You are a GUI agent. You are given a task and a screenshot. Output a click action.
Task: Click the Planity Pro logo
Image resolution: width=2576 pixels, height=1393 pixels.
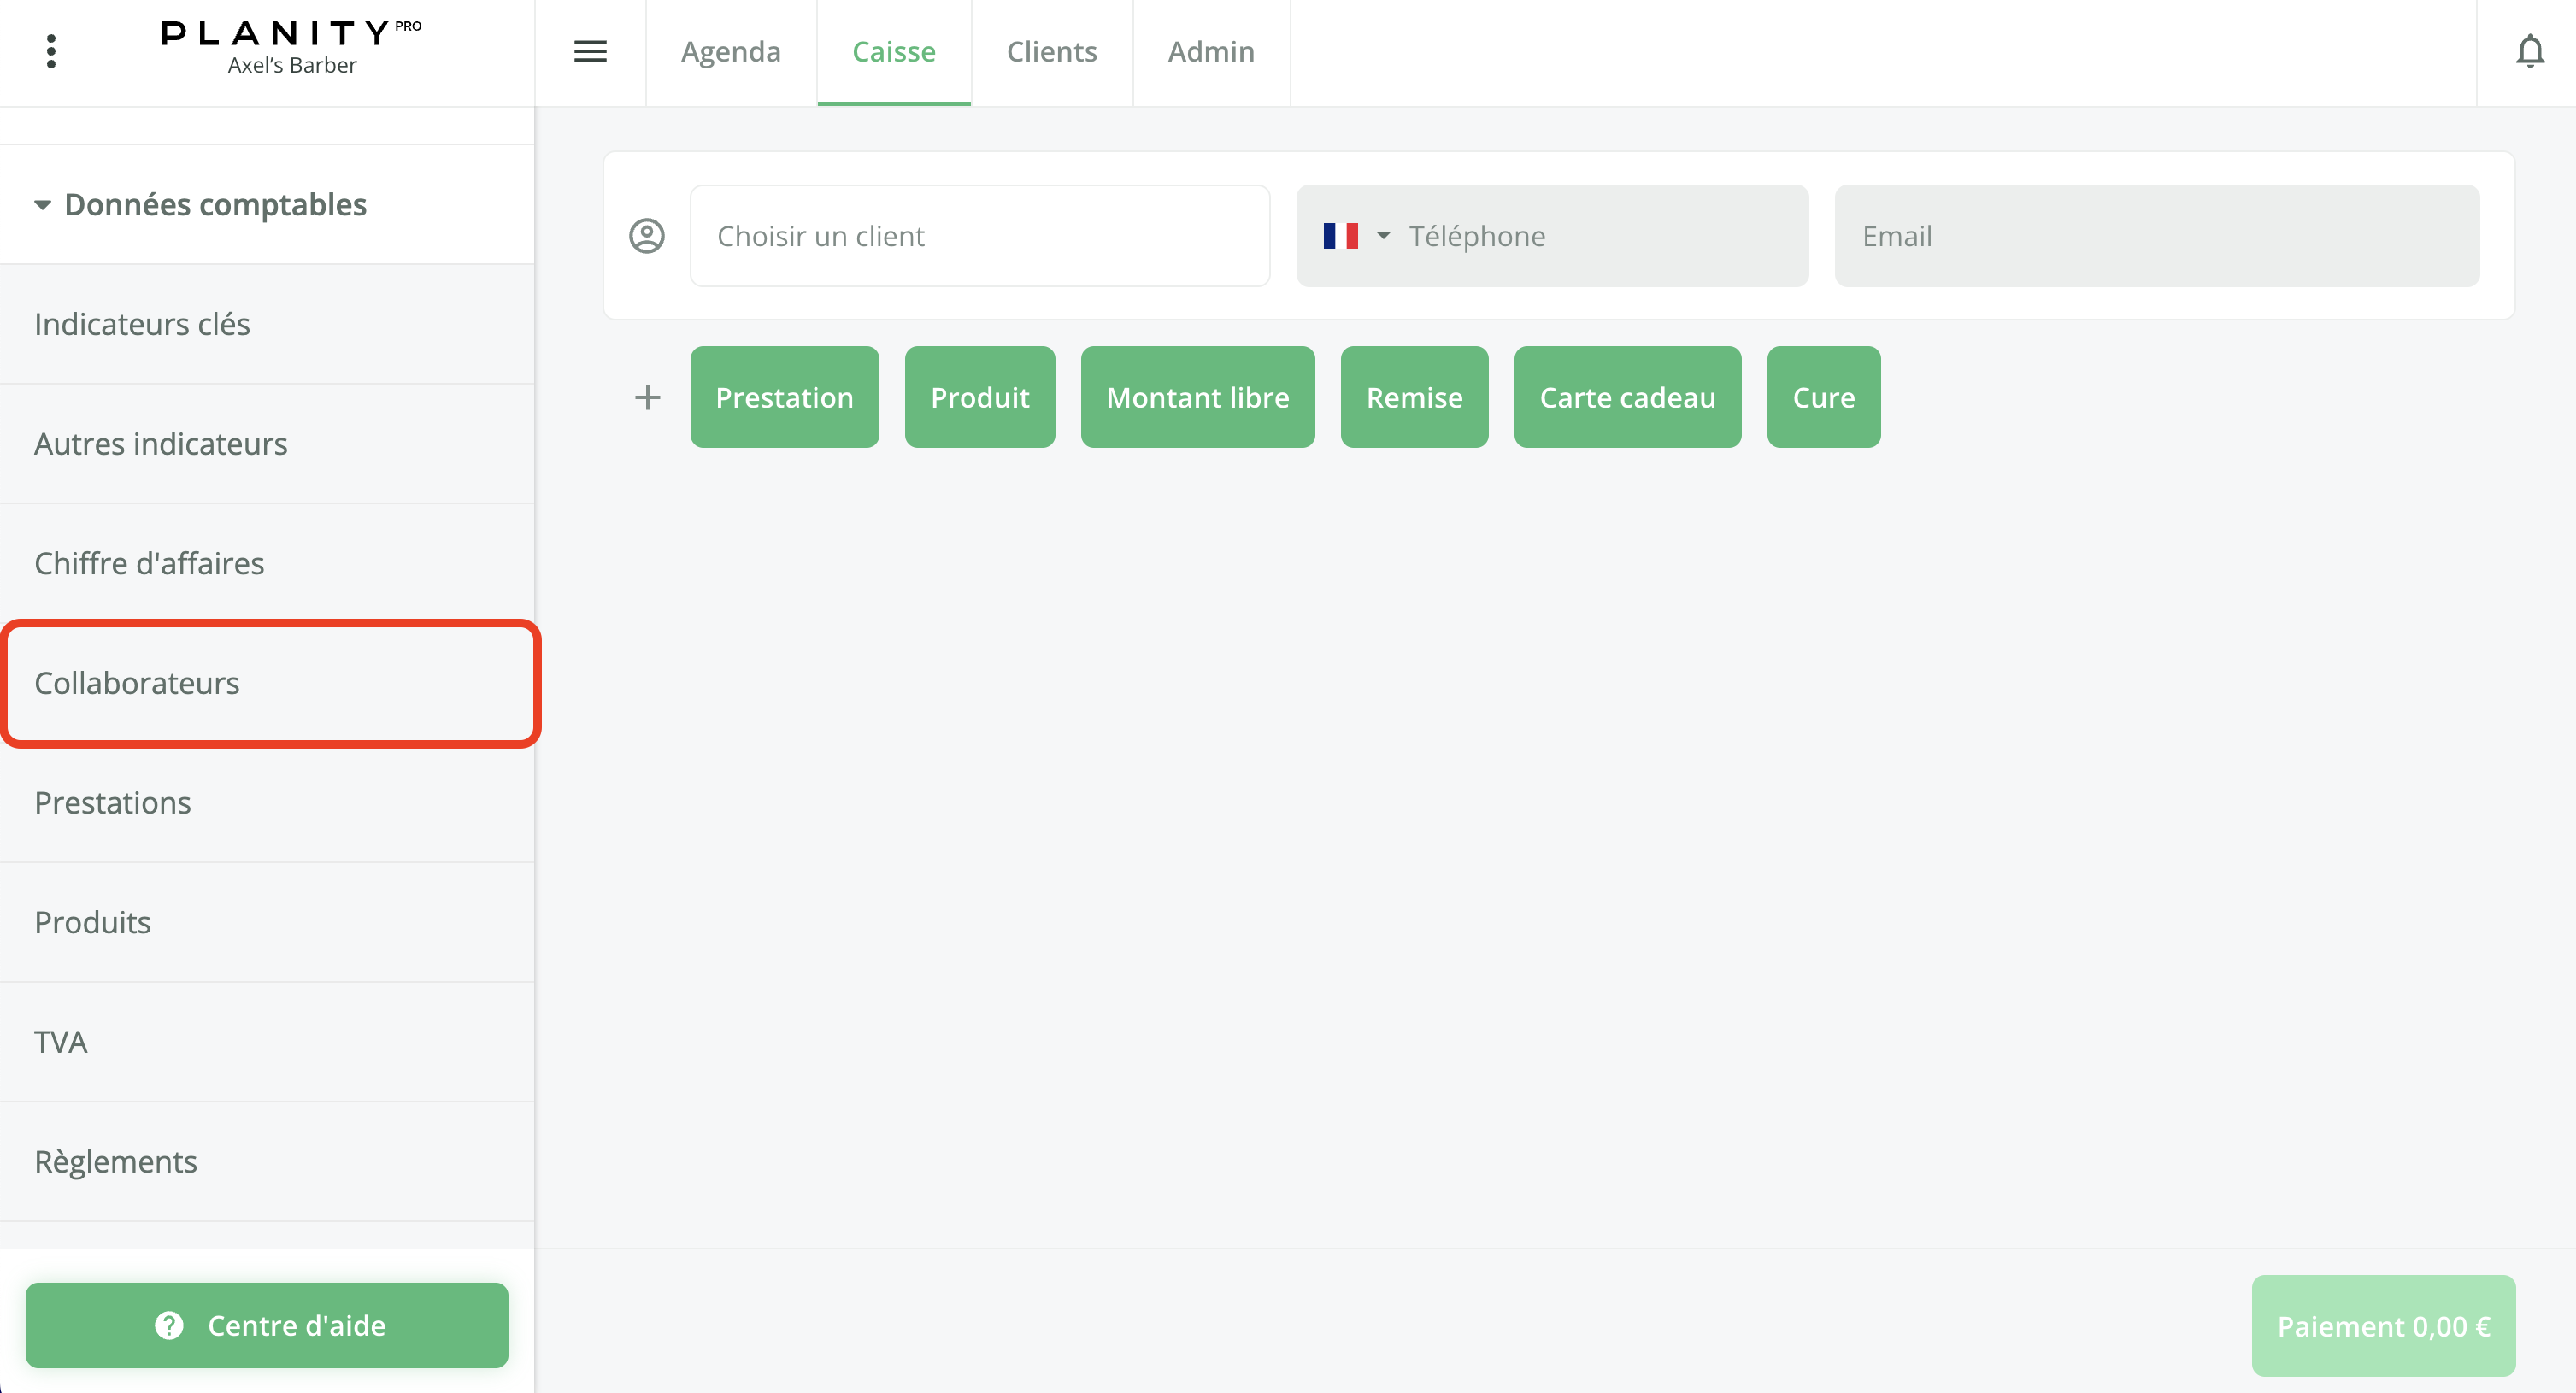291,46
